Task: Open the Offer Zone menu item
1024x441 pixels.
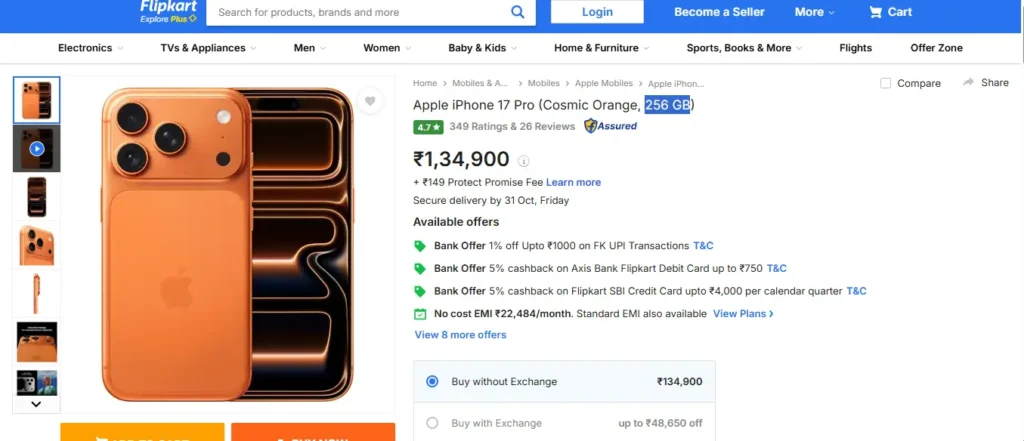Action: [936, 48]
